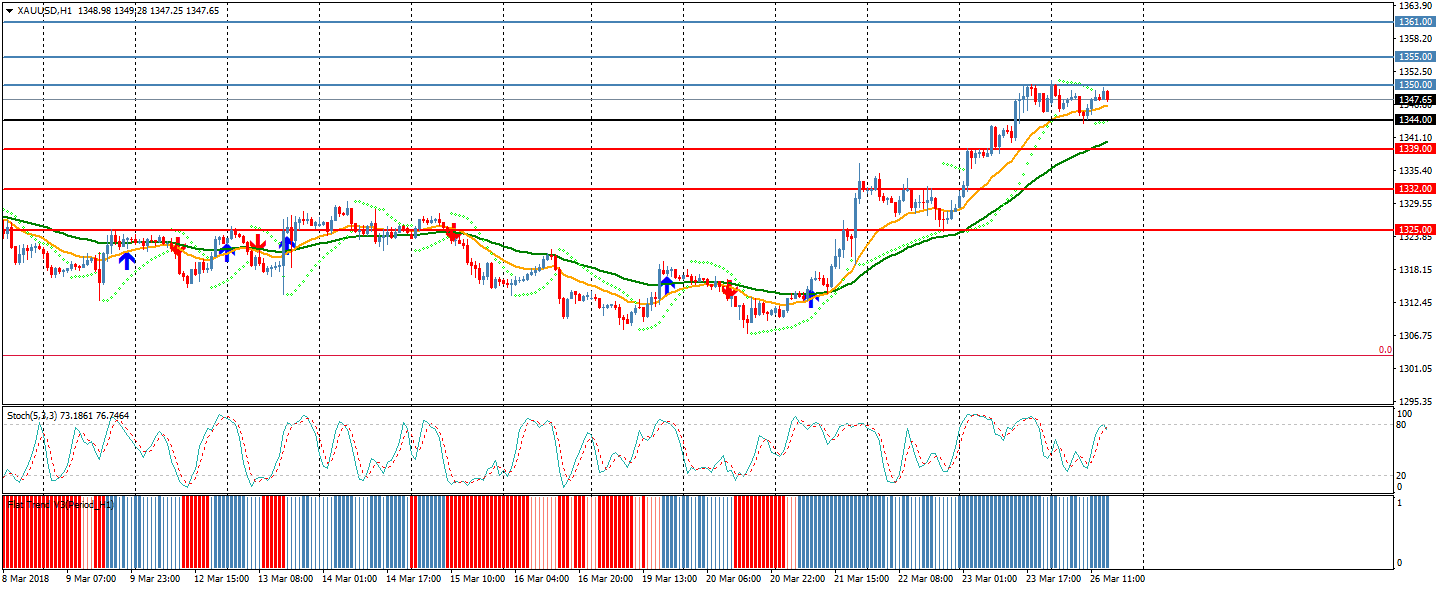Open the XAUUSD,H1 chart dropdown triangle
This screenshot has height=590, width=1436.
[x=10, y=10]
